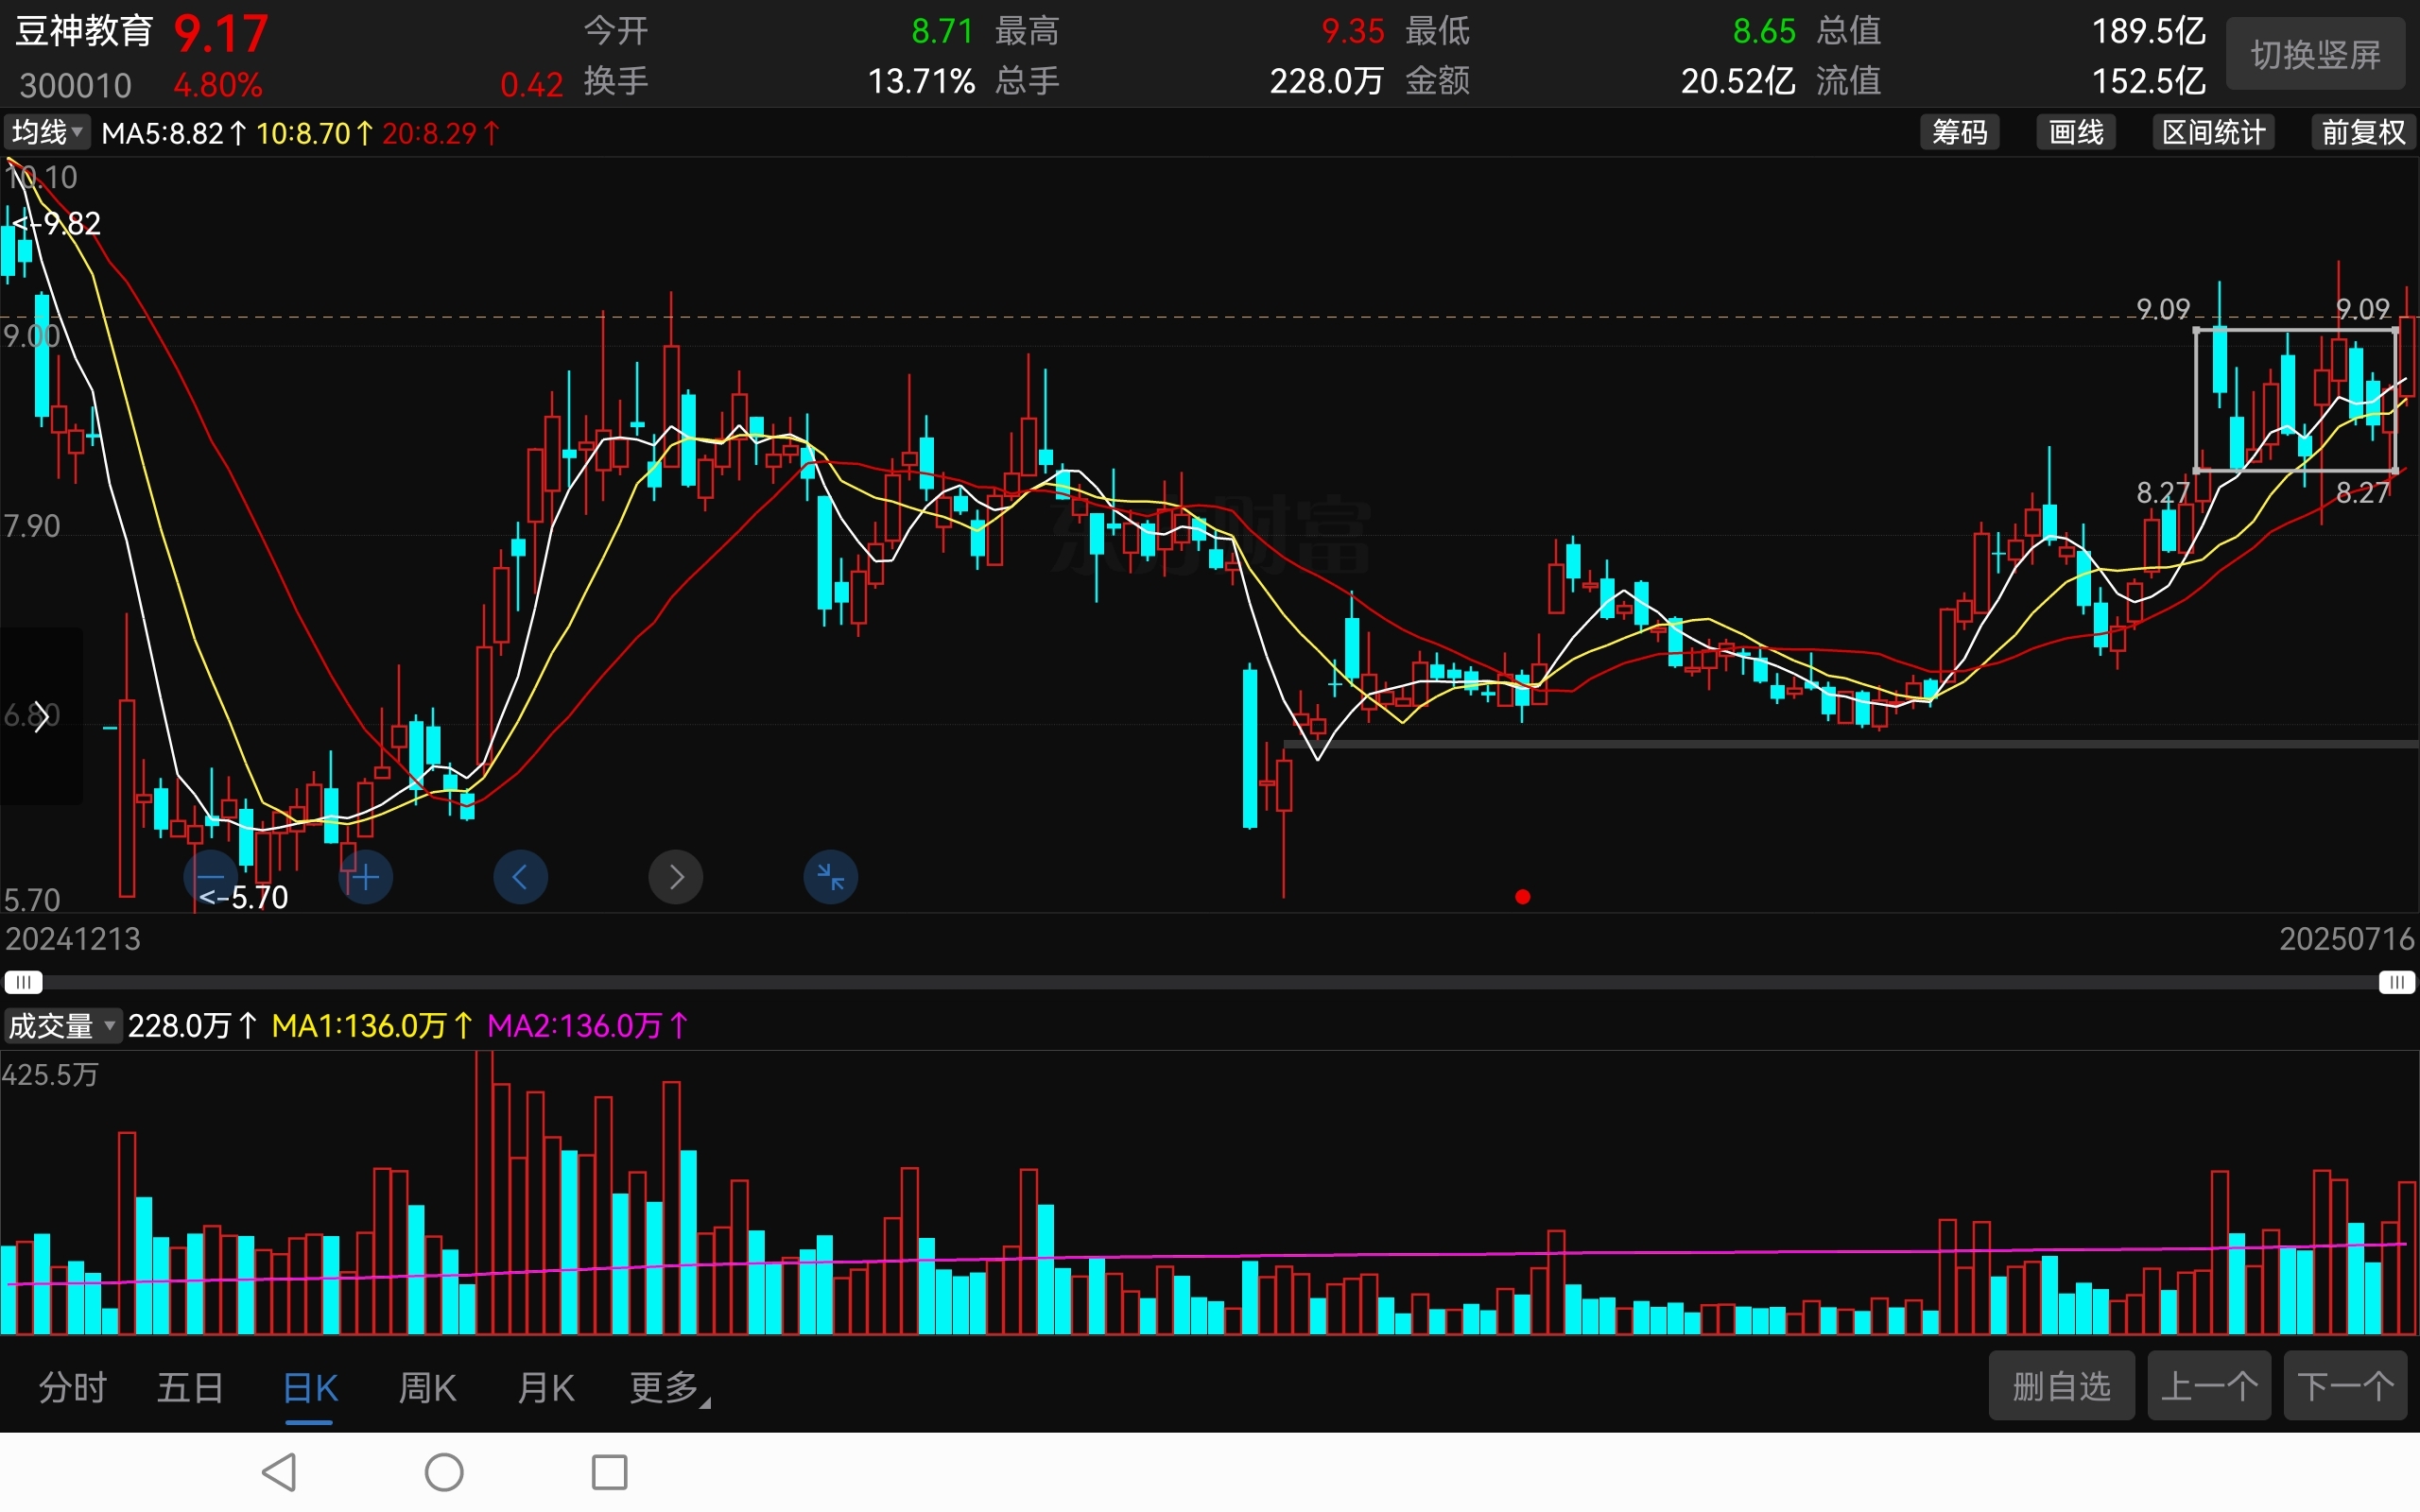This screenshot has width=2420, height=1512.
Task: Tap the Android recent apps square icon
Action: coord(609,1472)
